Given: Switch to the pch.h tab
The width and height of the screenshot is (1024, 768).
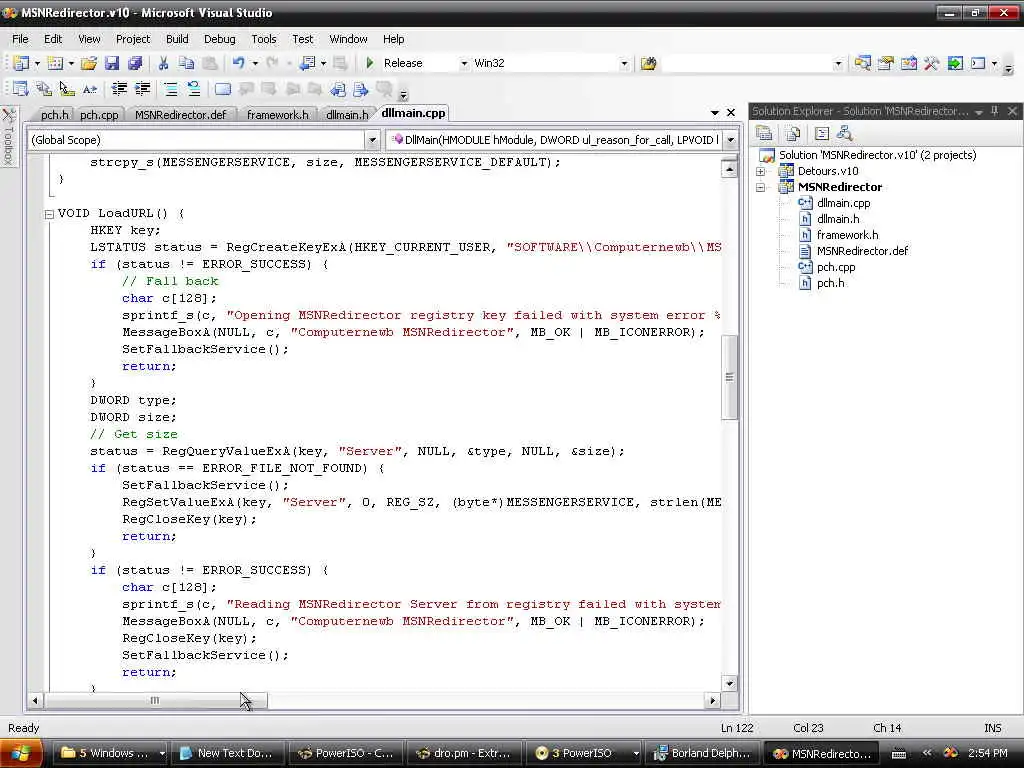Looking at the screenshot, I should [x=54, y=115].
